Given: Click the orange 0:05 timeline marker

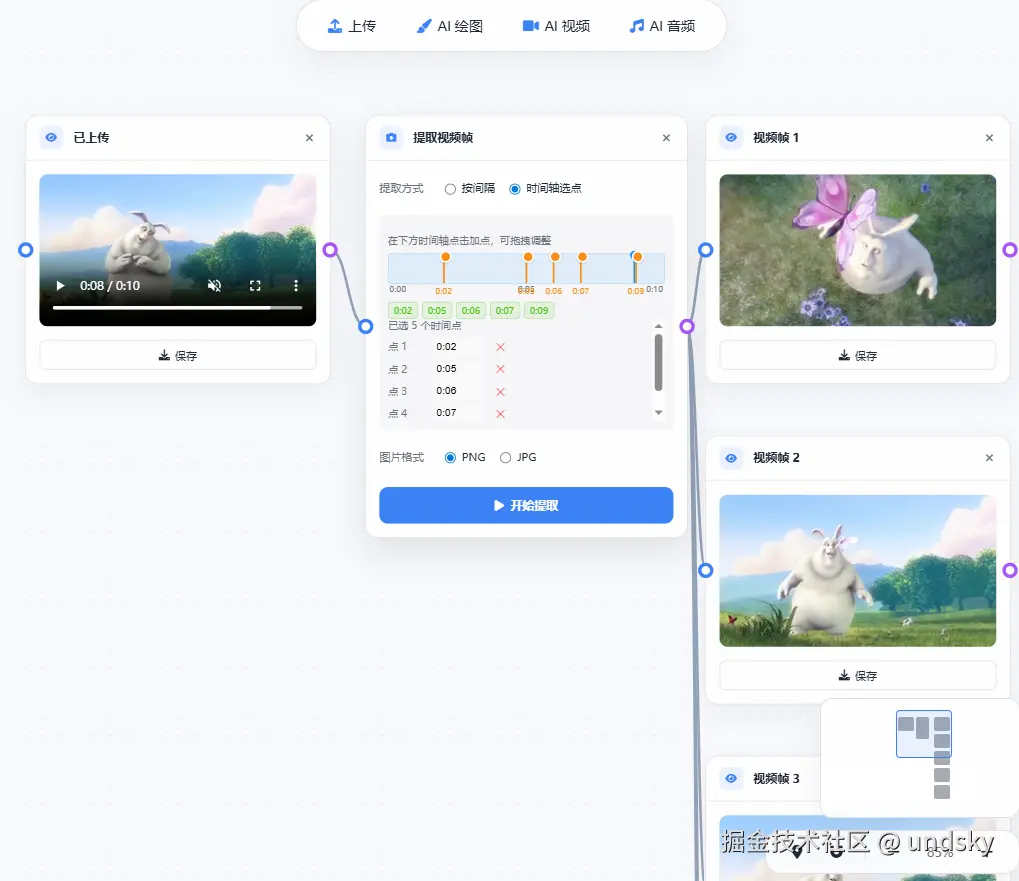Looking at the screenshot, I should pyautogui.click(x=527, y=257).
